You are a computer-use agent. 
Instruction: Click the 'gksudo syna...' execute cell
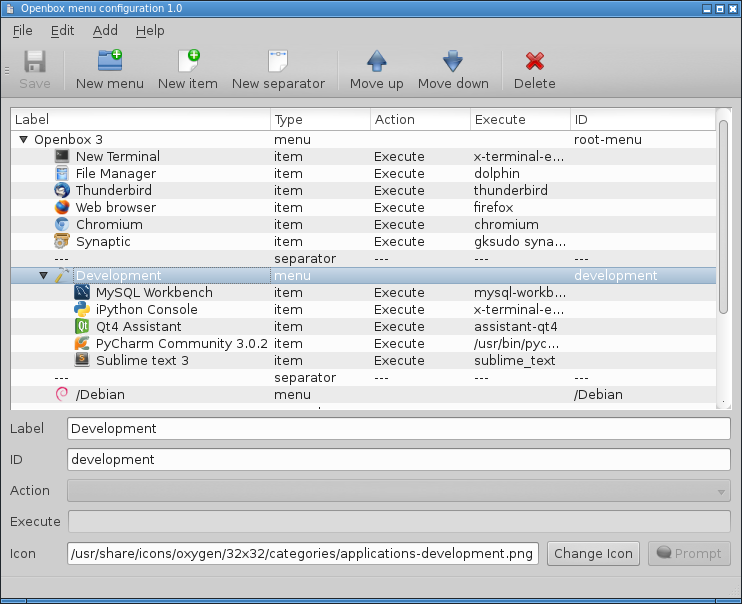click(520, 242)
